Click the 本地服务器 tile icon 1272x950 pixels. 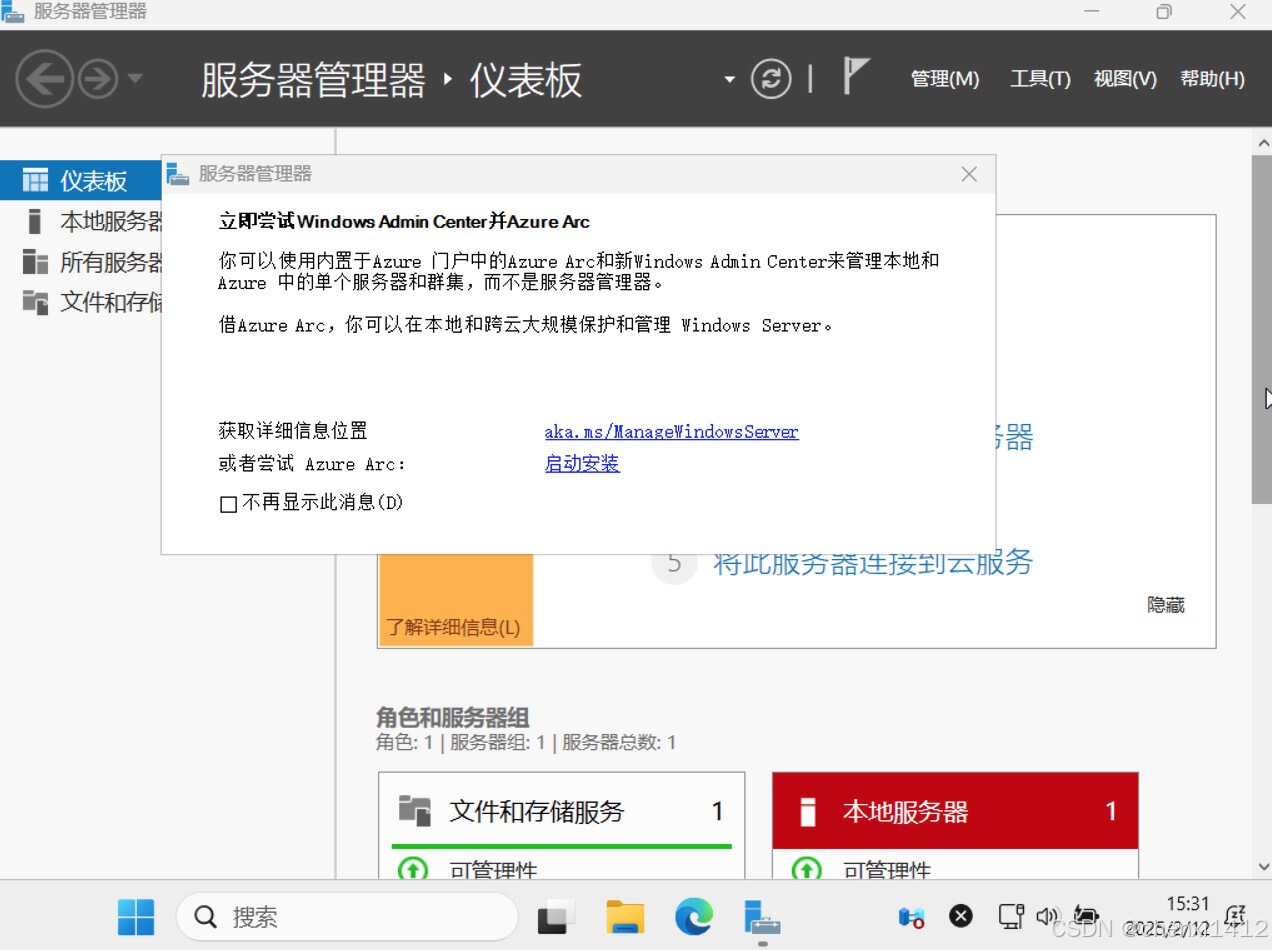coord(808,811)
